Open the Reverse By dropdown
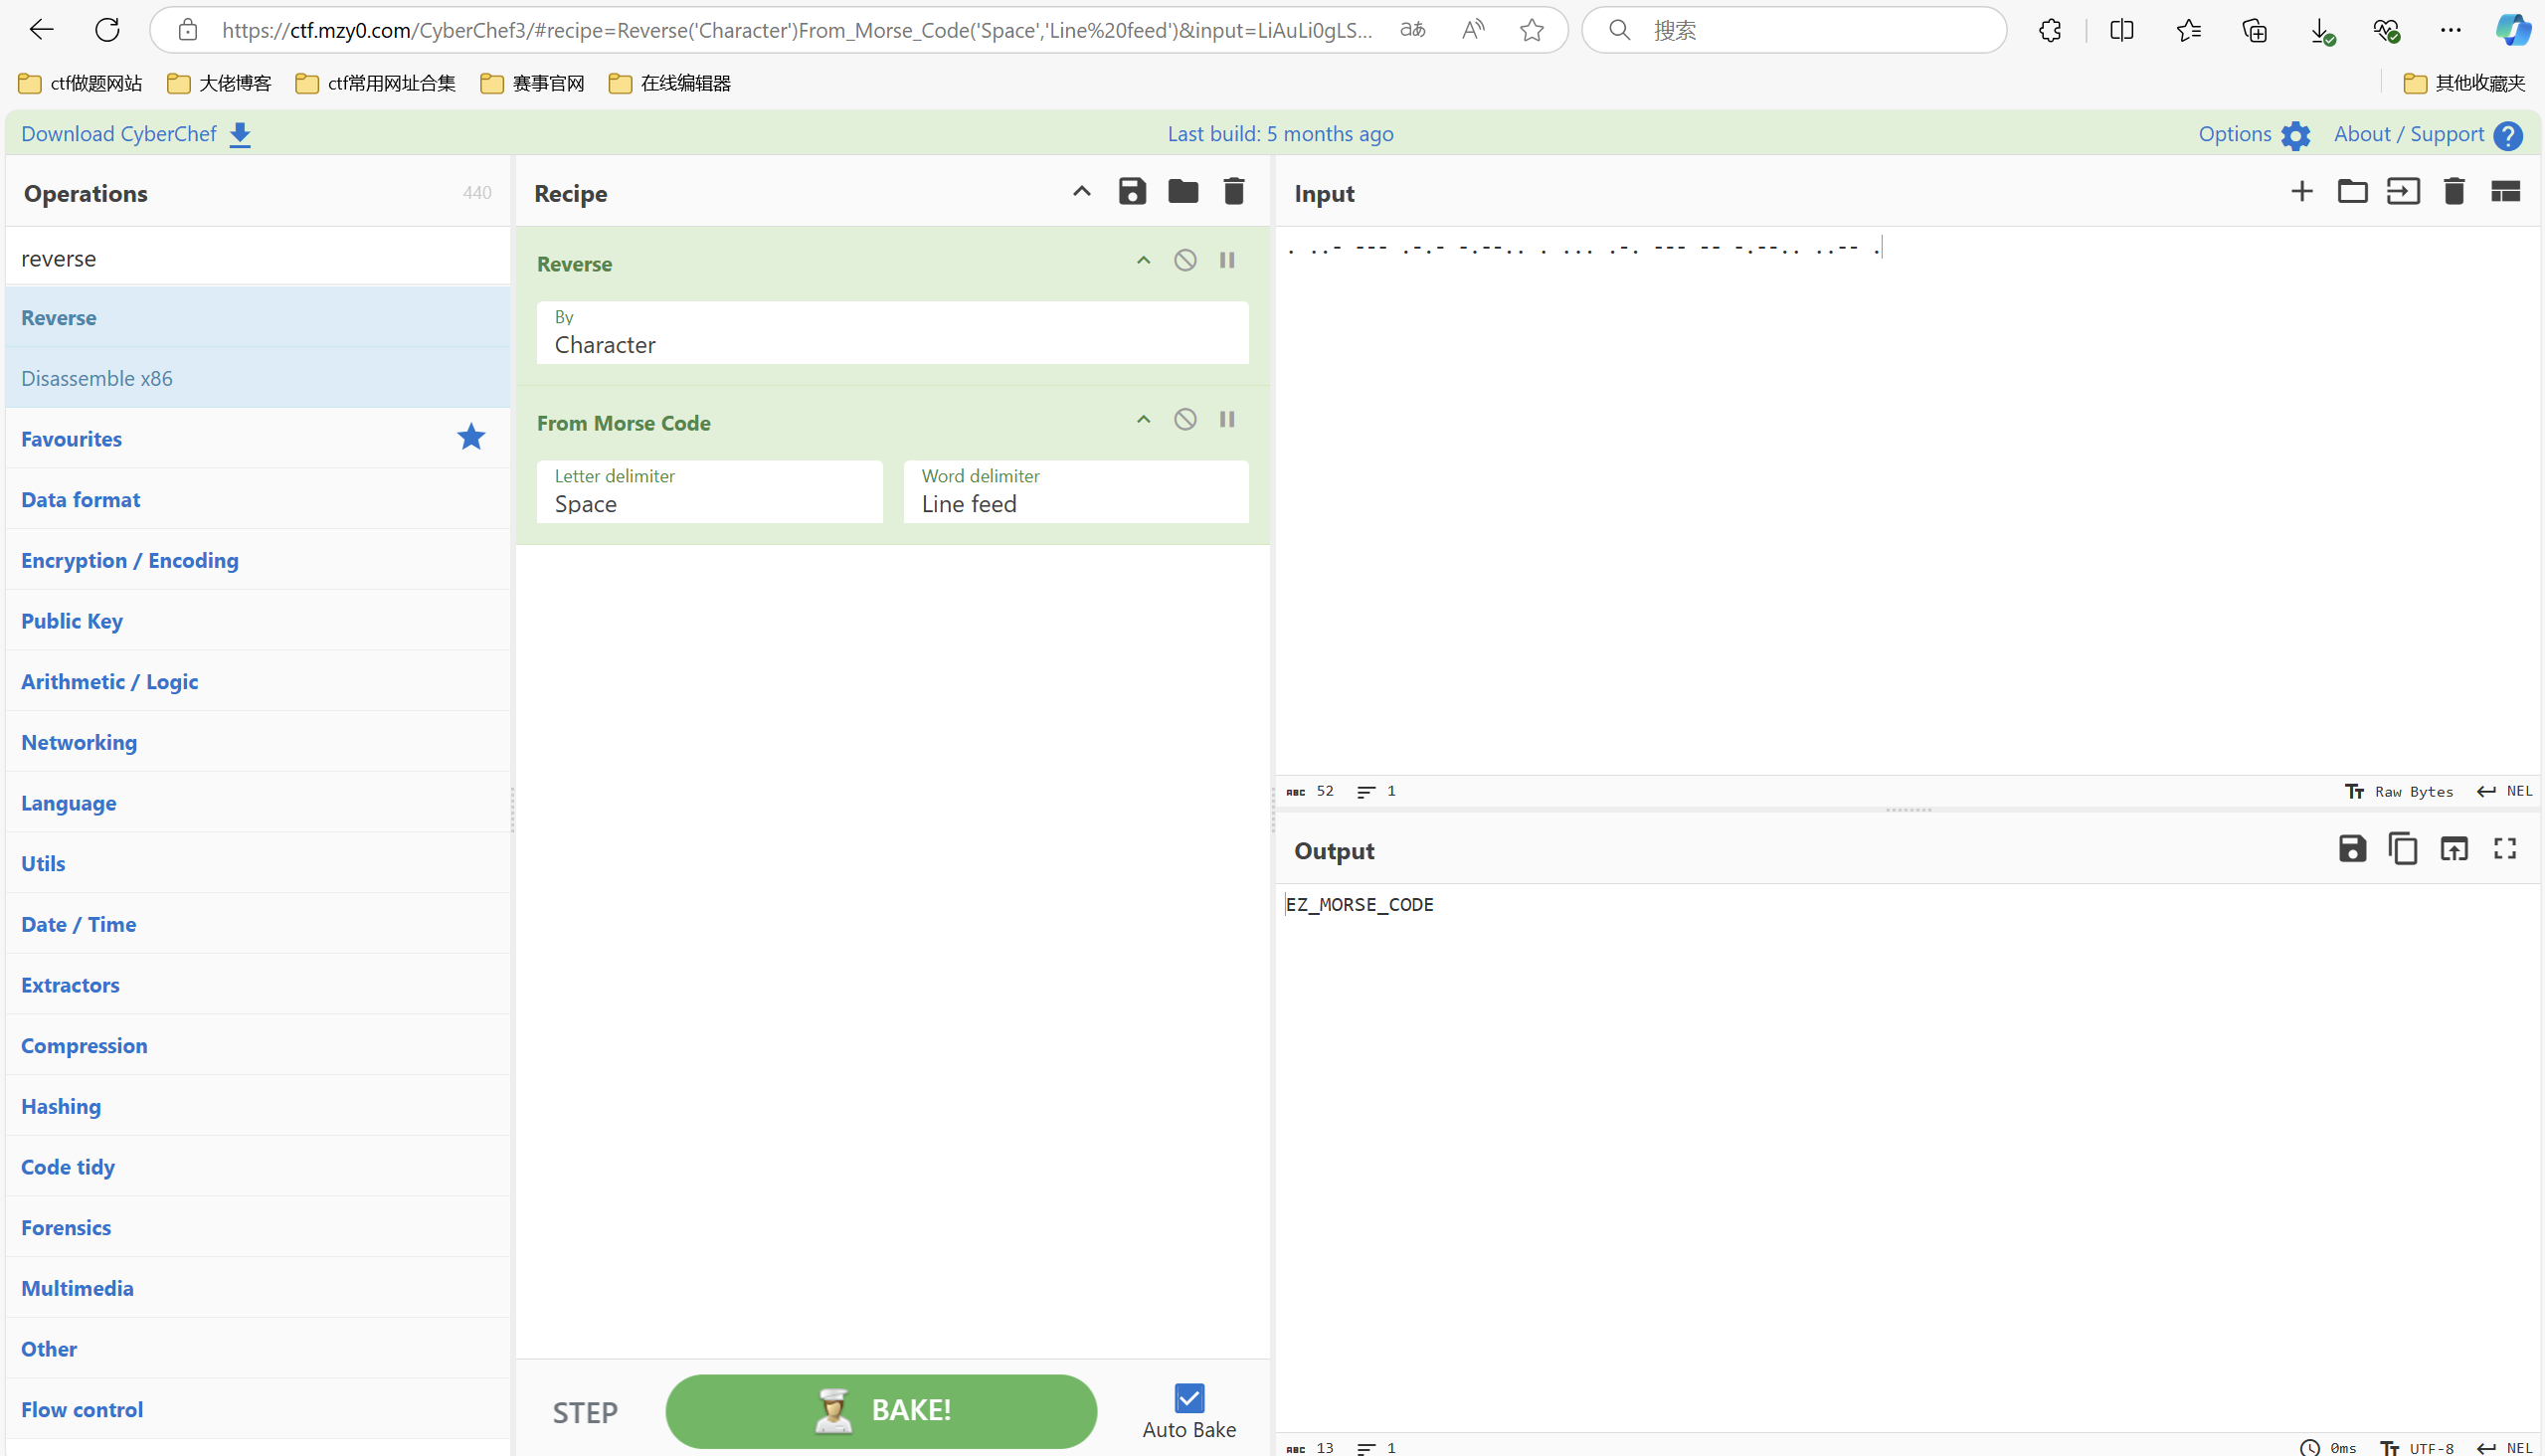Viewport: 2545px width, 1456px height. (892, 332)
